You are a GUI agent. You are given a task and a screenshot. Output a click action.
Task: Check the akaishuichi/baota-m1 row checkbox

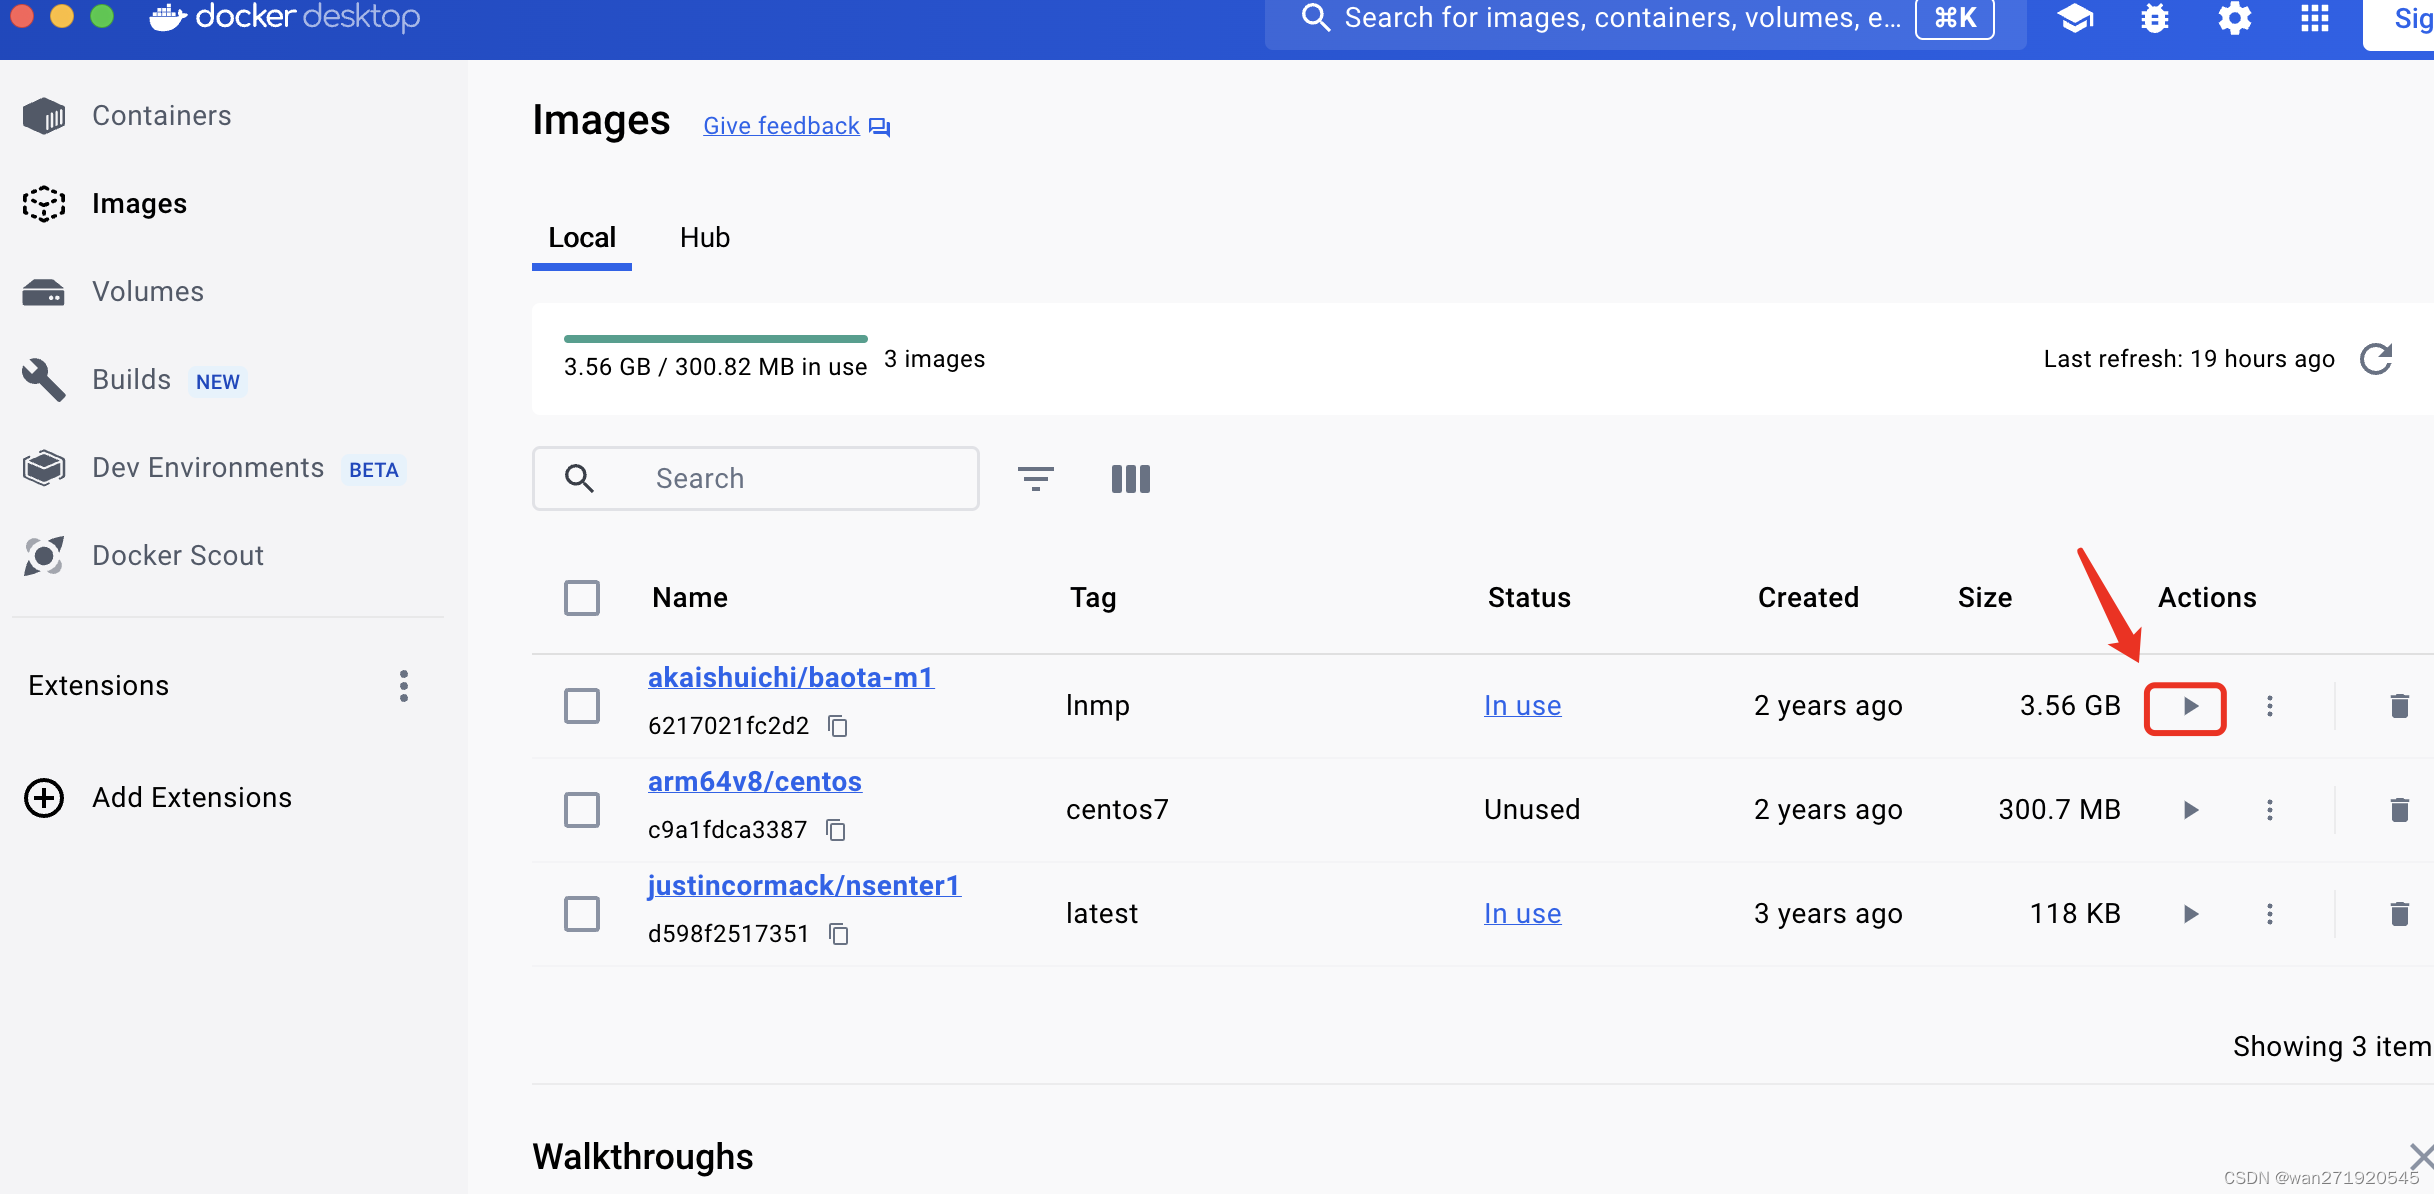coord(582,706)
